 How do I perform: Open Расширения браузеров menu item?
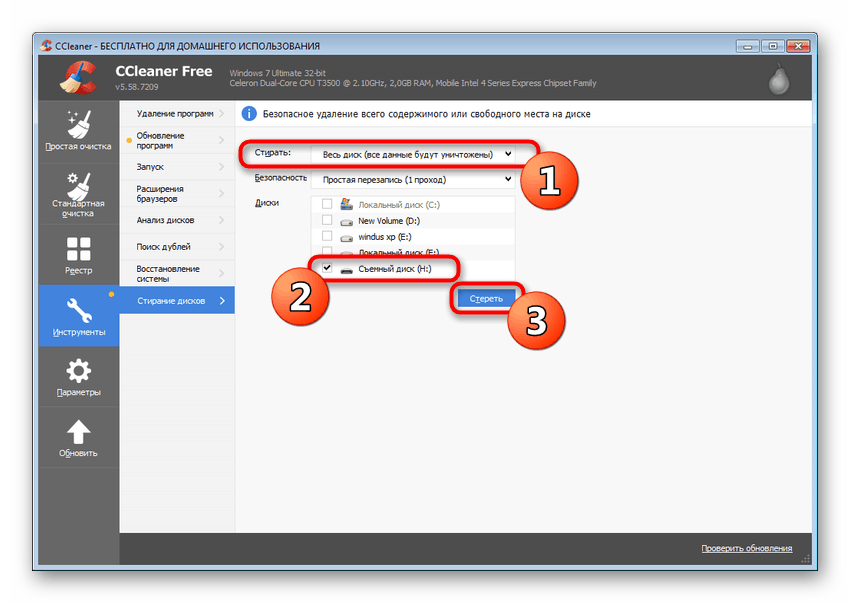[177, 194]
